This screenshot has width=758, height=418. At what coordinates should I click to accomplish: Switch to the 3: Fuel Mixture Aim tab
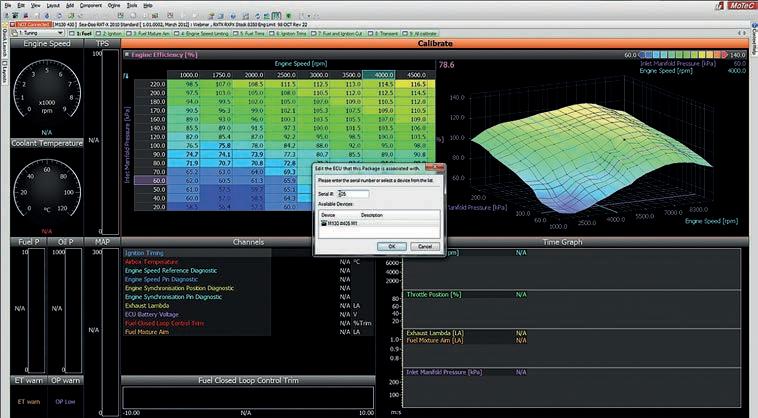pyautogui.click(x=148, y=33)
